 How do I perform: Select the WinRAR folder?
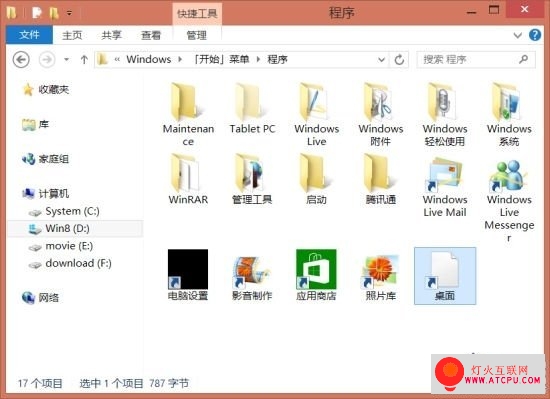[x=188, y=179]
